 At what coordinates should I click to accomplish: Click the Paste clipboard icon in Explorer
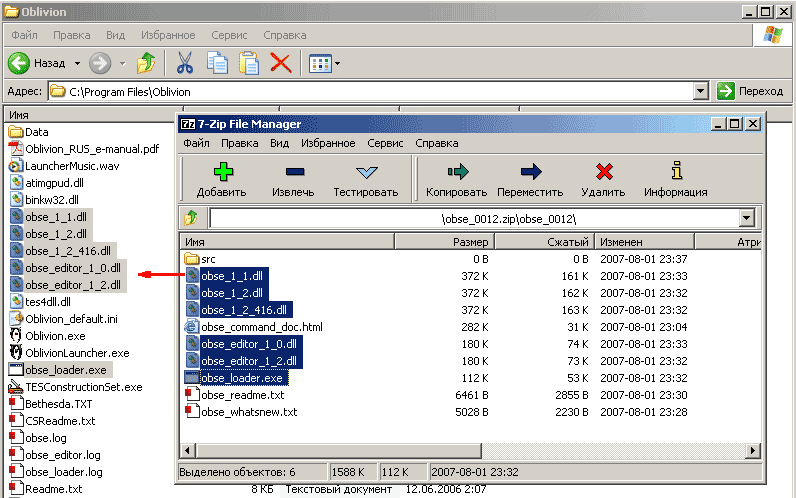click(x=249, y=63)
